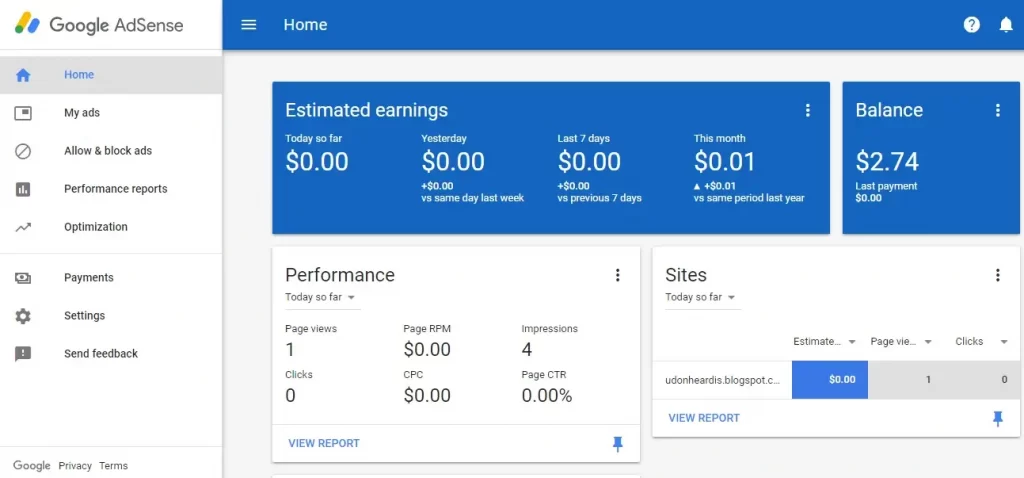The image size is (1024, 478).
Task: Select Send feedback in sidebar
Action: point(111,354)
